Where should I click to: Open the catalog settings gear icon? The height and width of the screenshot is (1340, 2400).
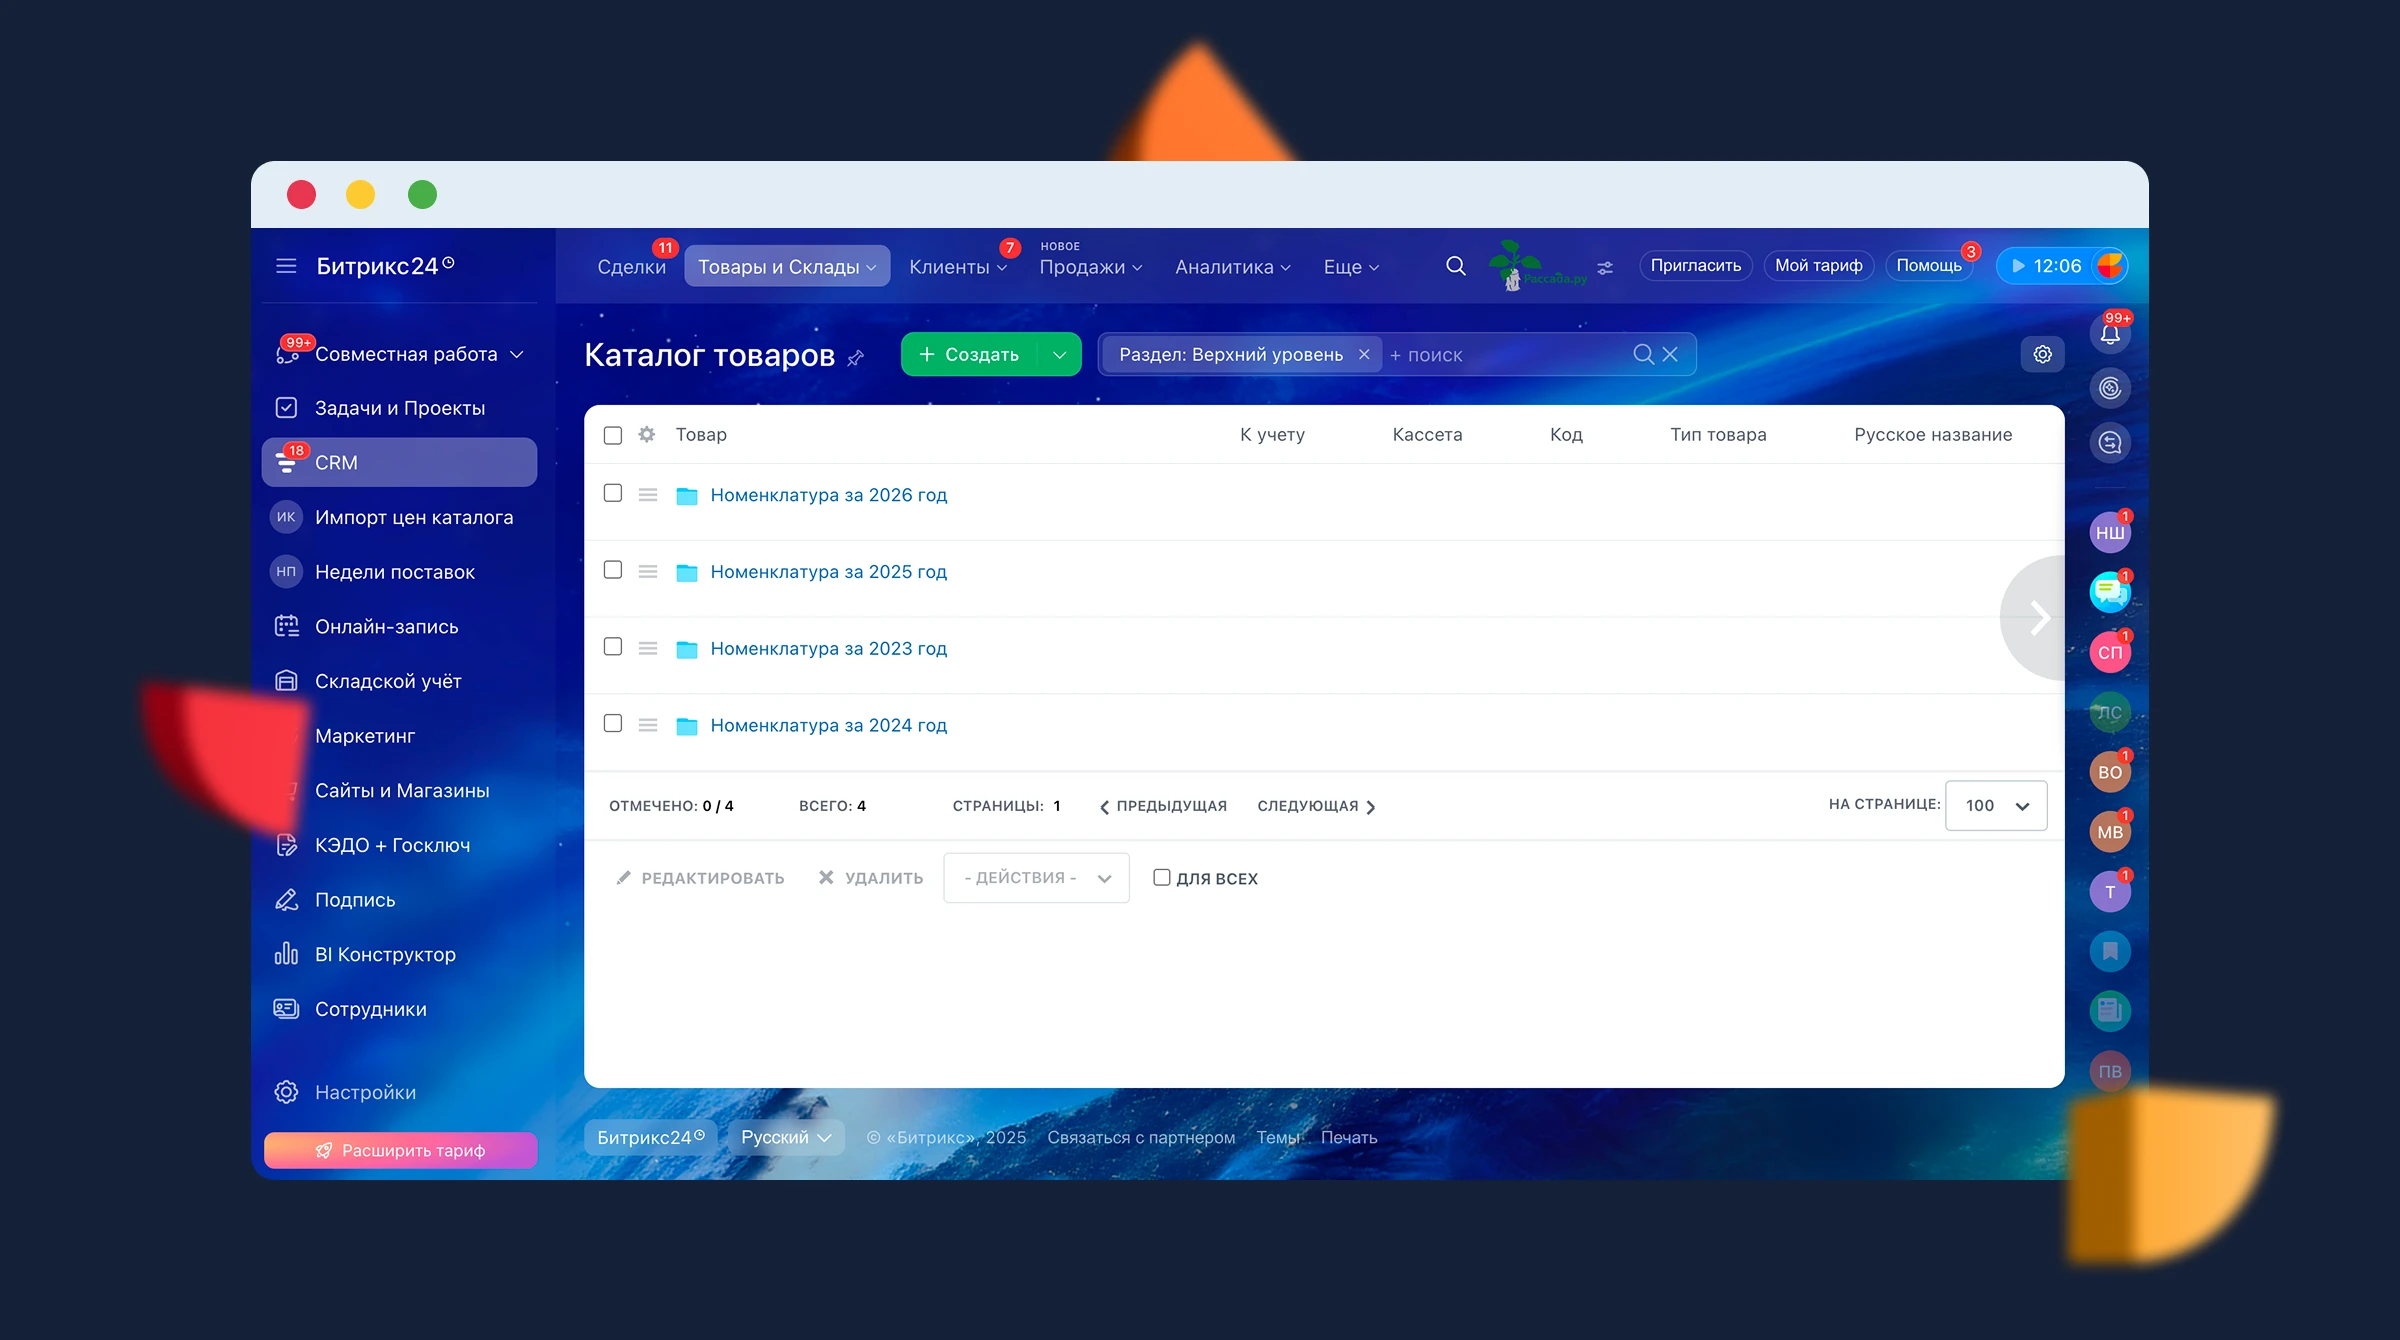(x=2042, y=354)
